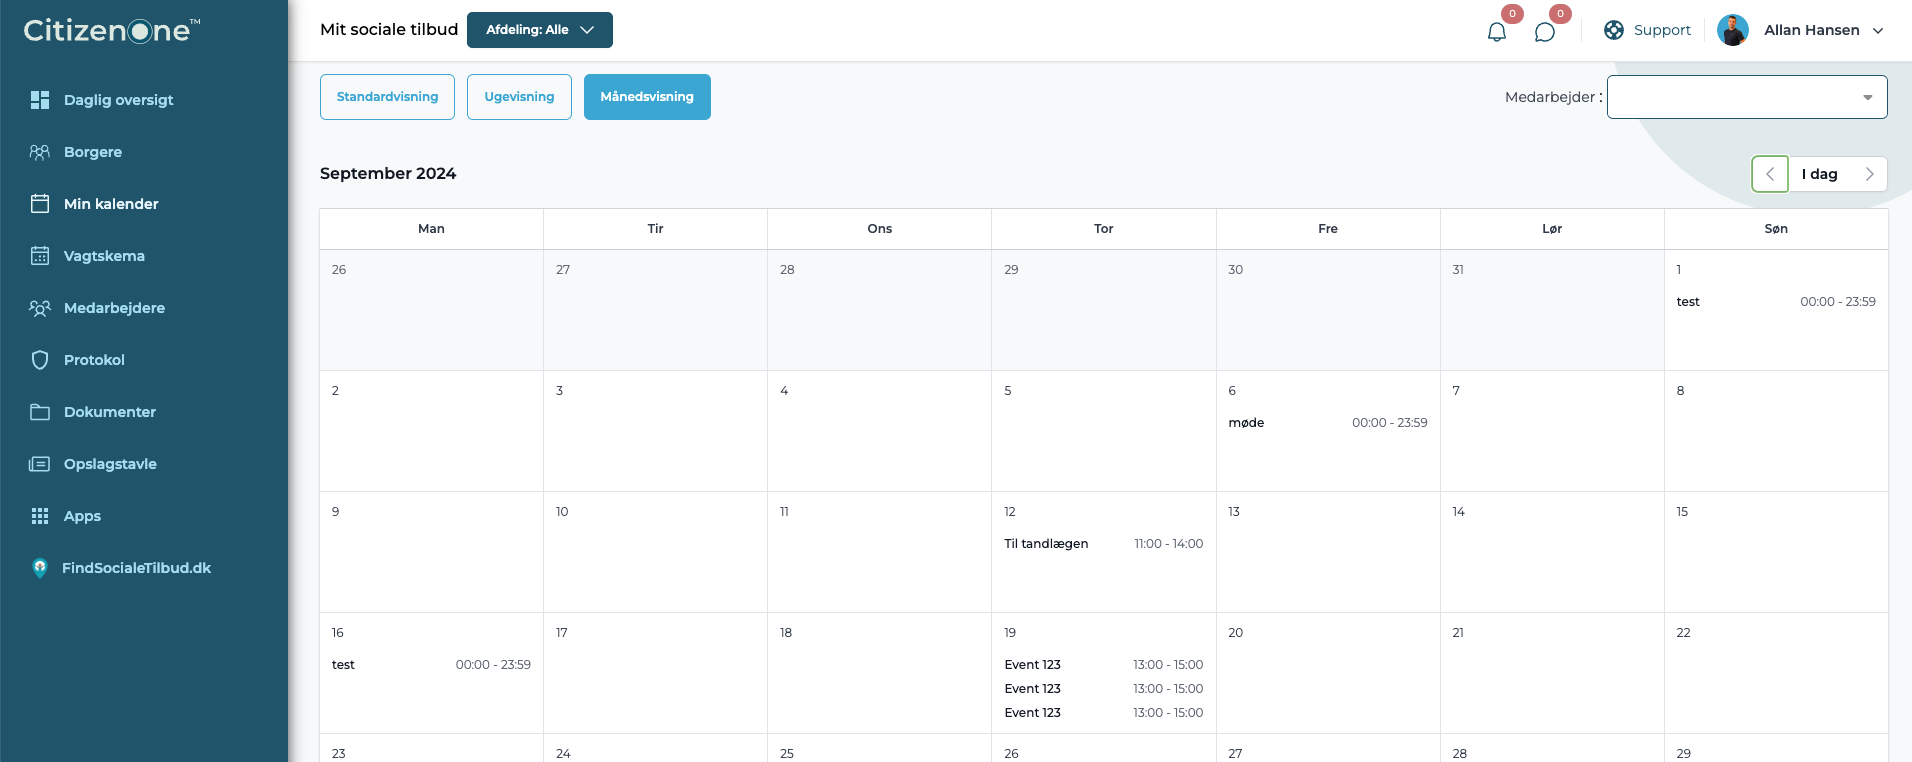This screenshot has height=762, width=1912.
Task: Click the Tor column header
Action: pos(1103,229)
